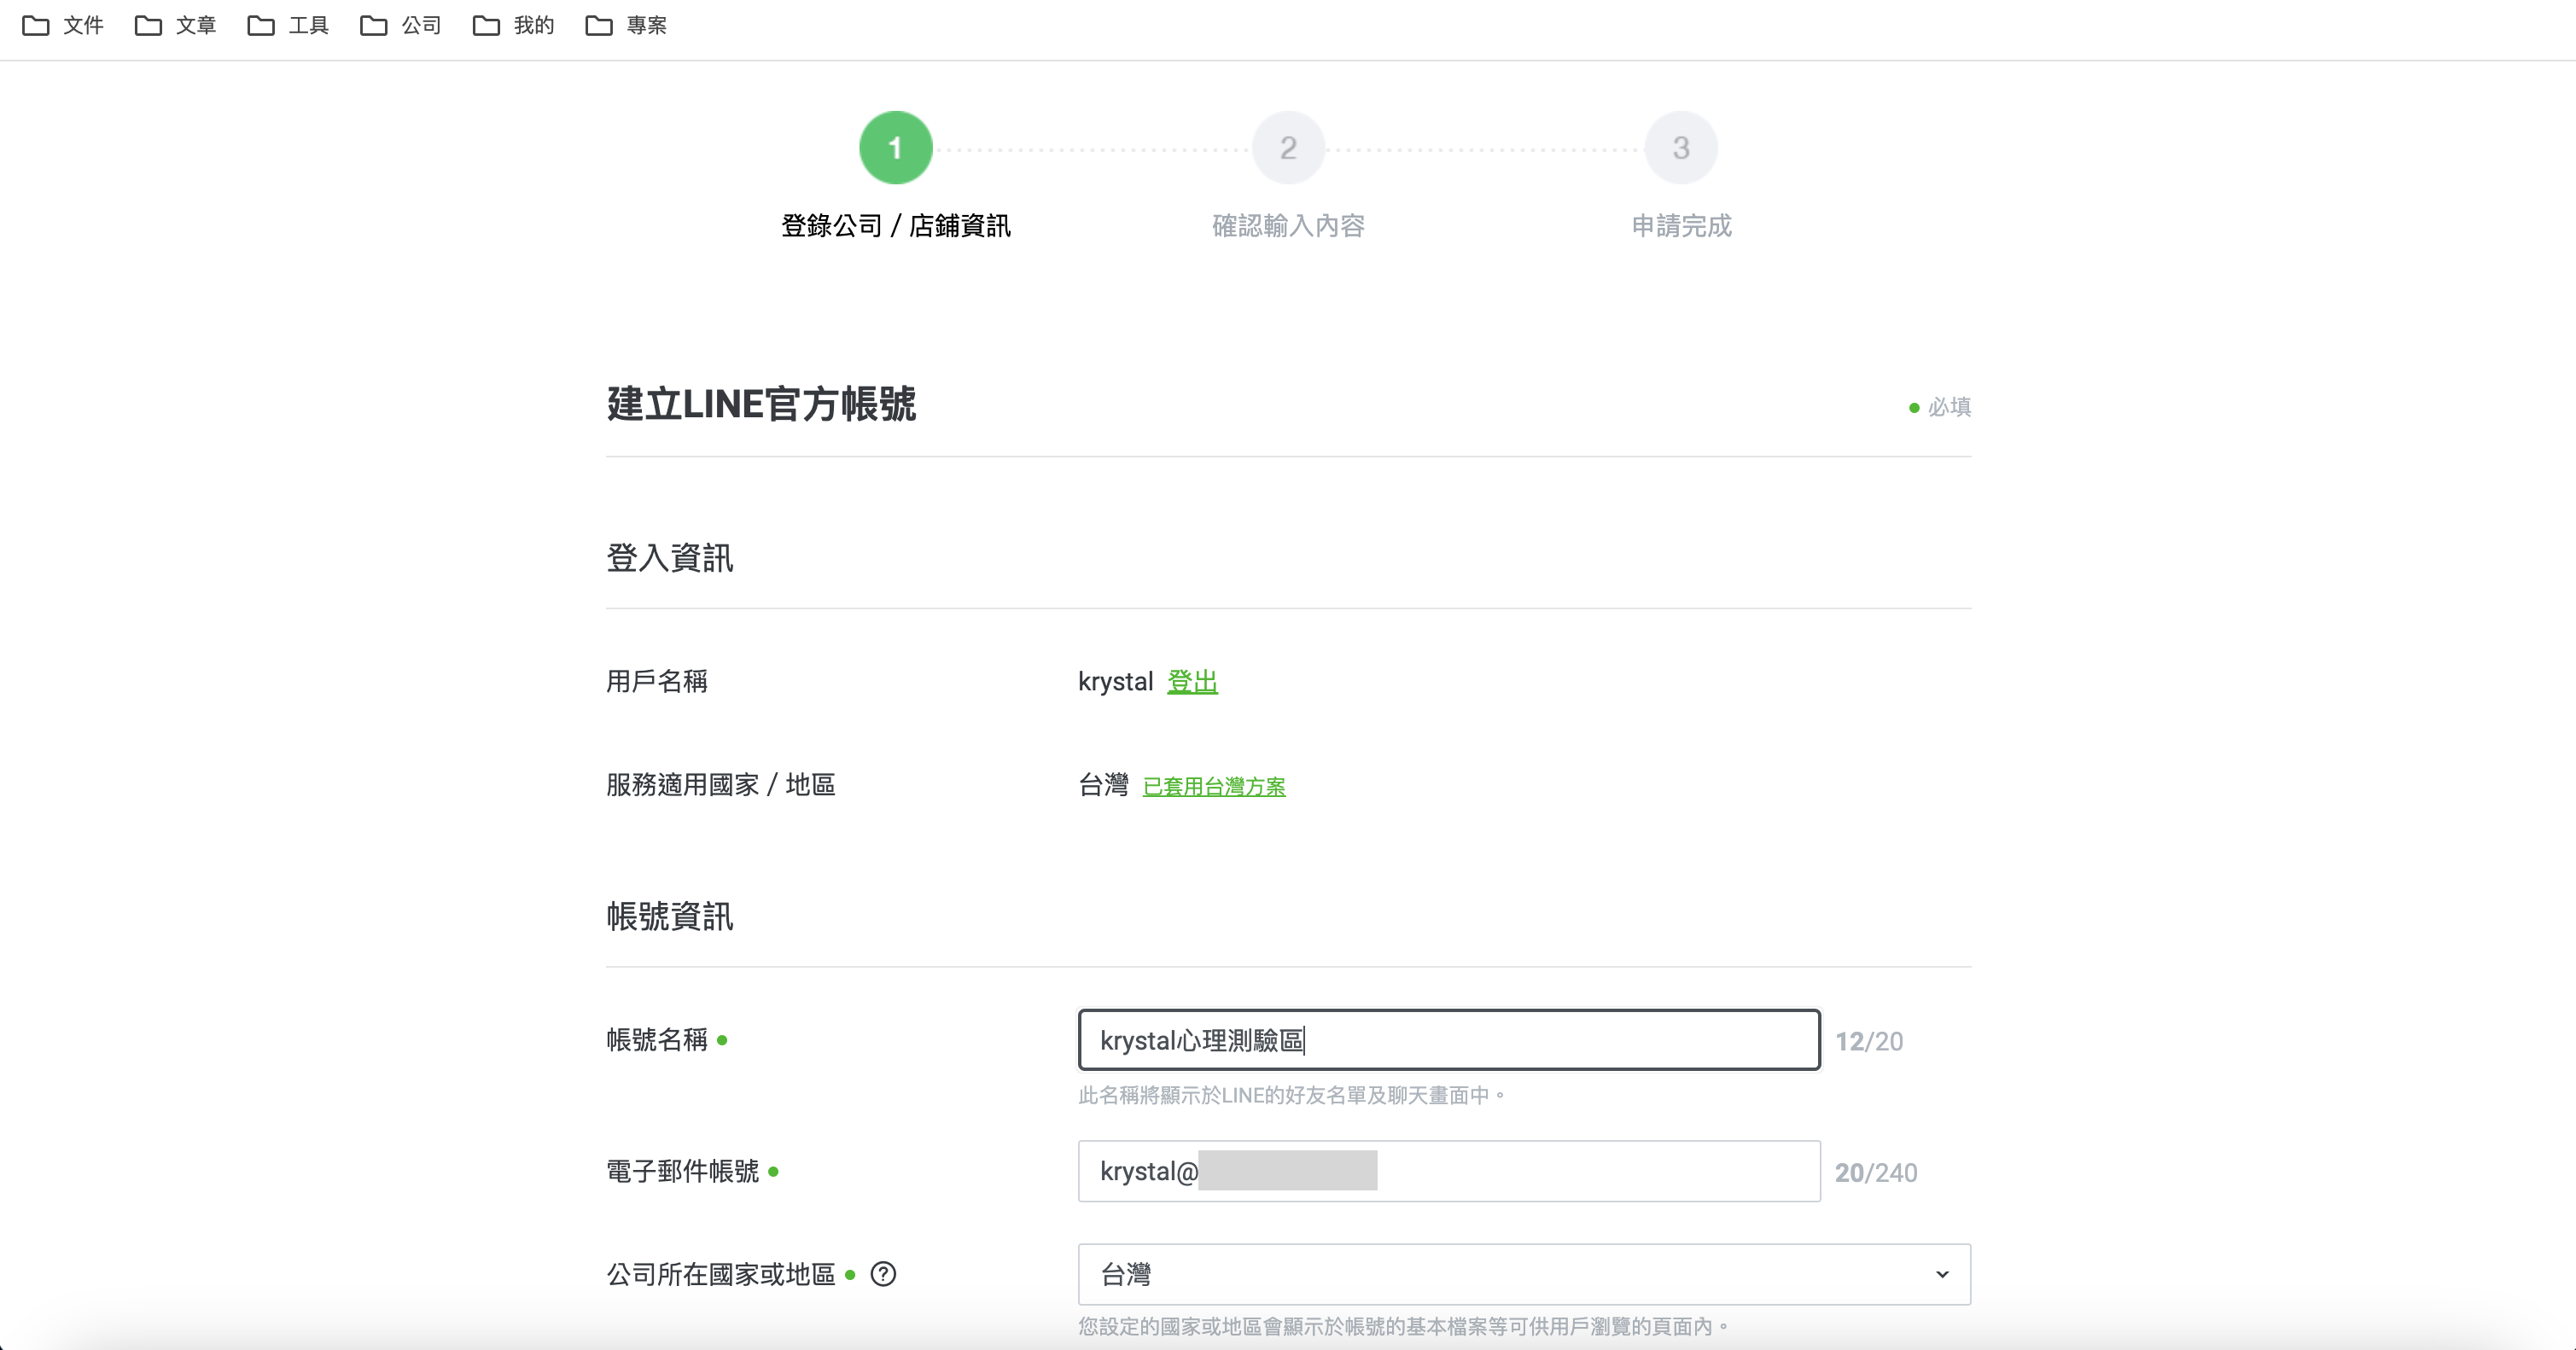Image resolution: width=2576 pixels, height=1350 pixels.
Task: Focus the 電子郵件帳號 input field
Action: click(1449, 1171)
